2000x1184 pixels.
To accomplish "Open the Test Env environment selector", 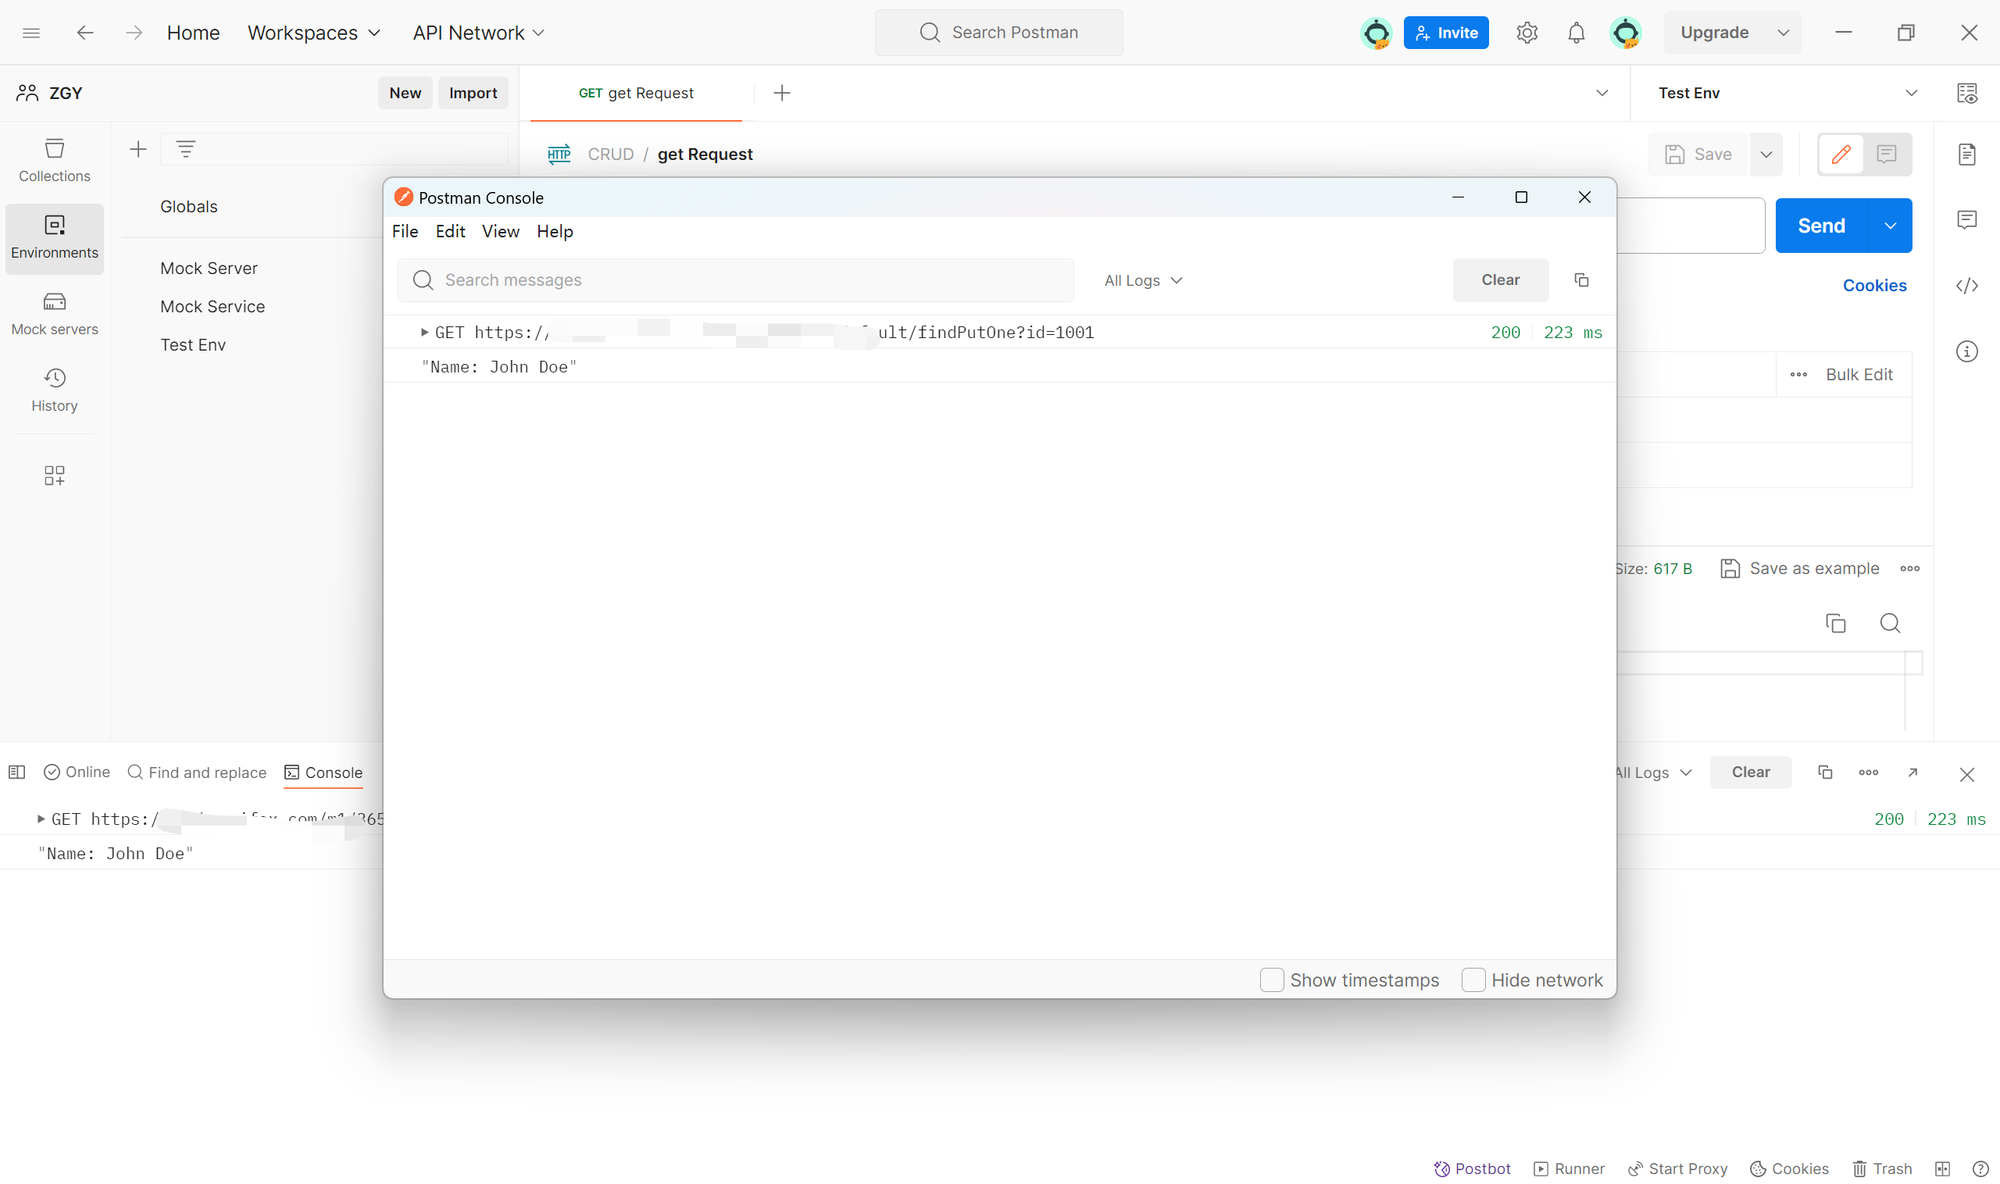I will tap(1787, 93).
